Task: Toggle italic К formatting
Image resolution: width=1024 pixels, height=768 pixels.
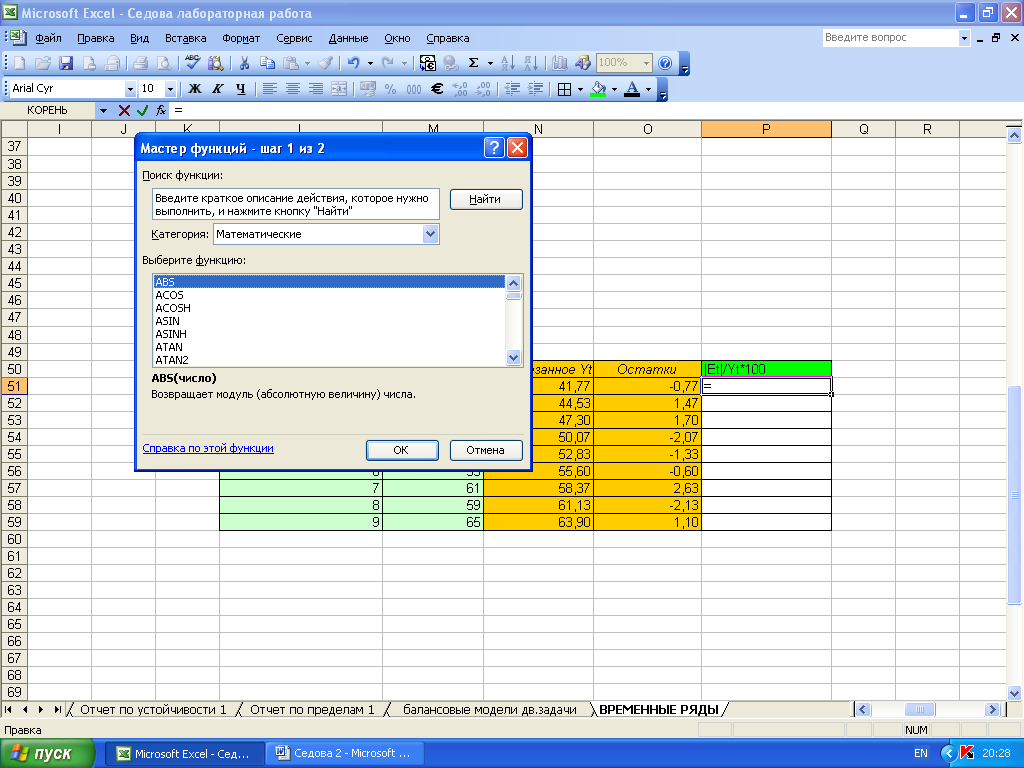Action: click(217, 89)
